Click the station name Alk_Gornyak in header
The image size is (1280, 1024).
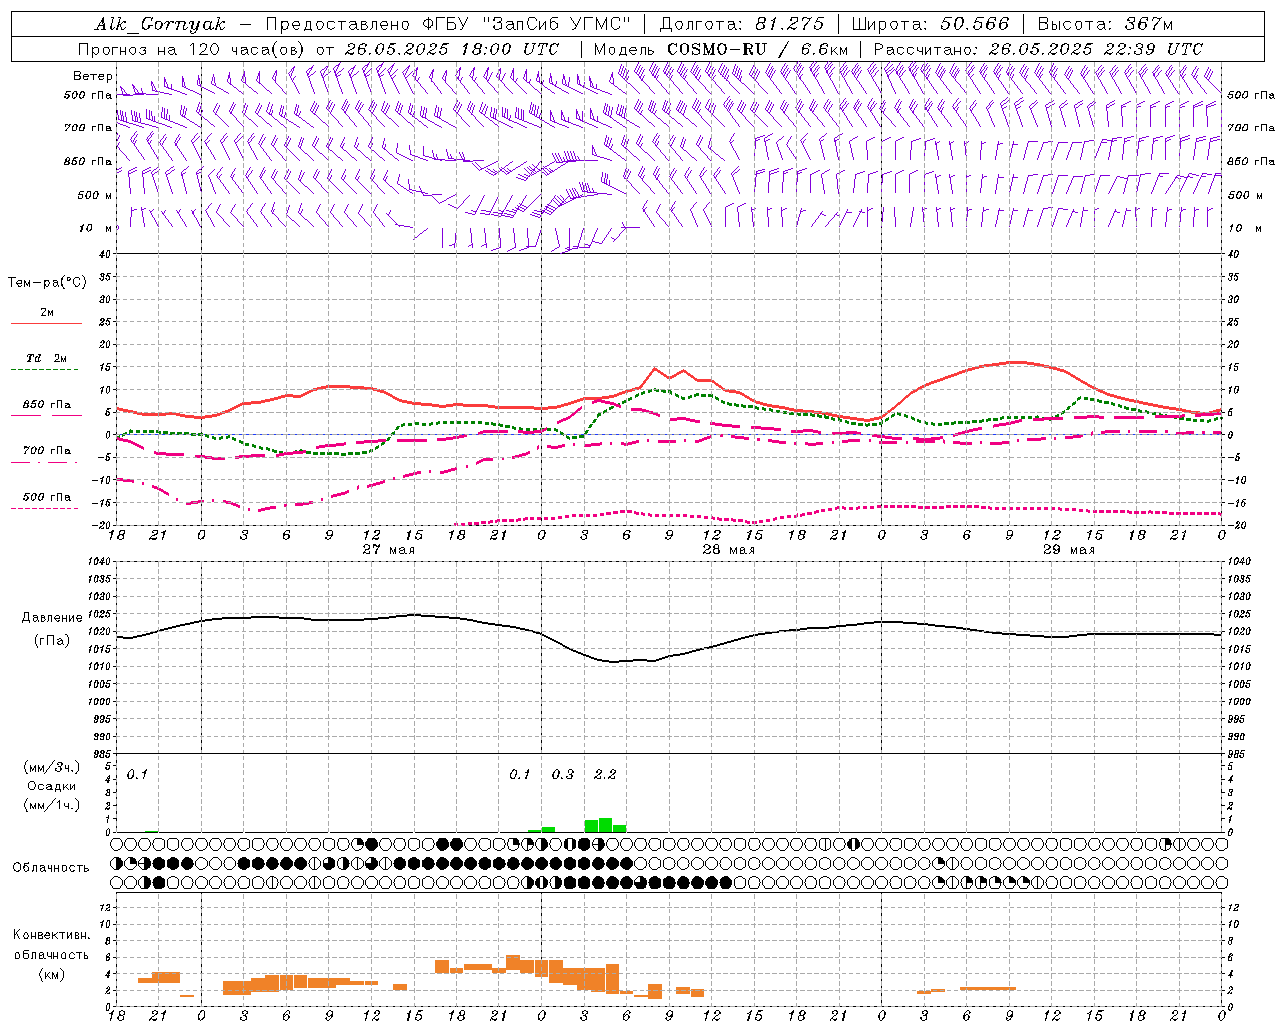coord(160,24)
